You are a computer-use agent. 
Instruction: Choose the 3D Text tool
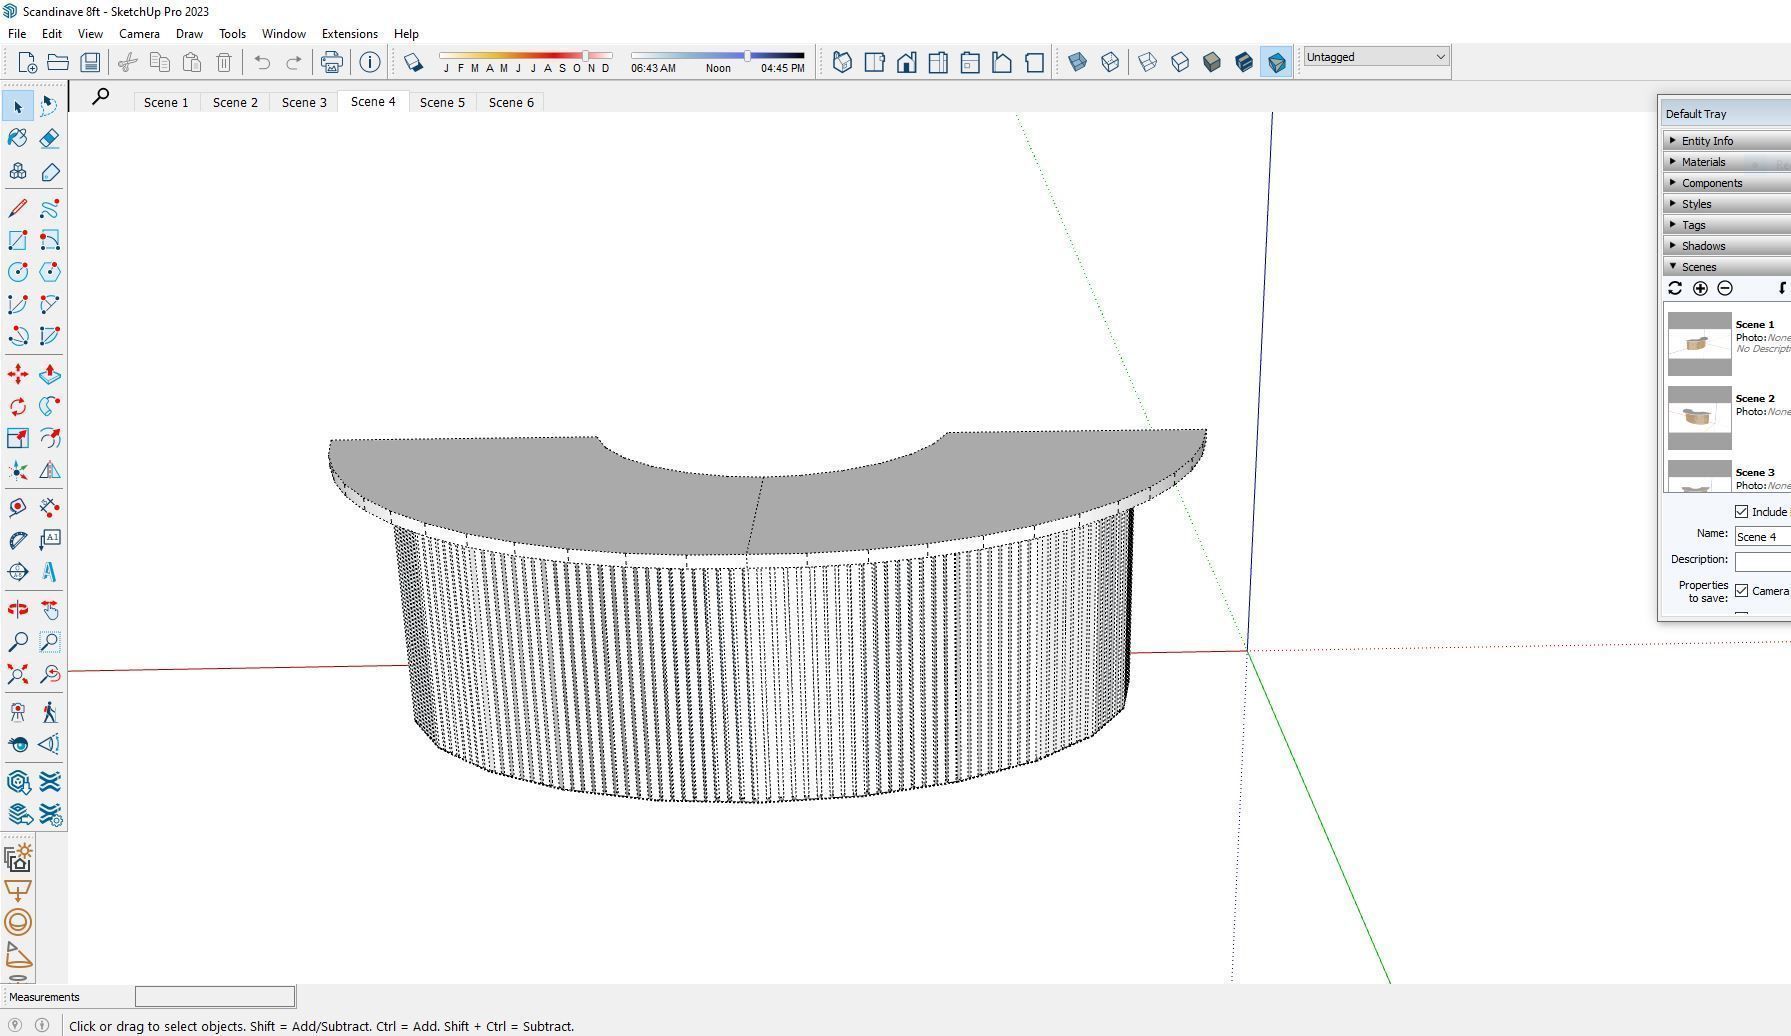point(49,572)
